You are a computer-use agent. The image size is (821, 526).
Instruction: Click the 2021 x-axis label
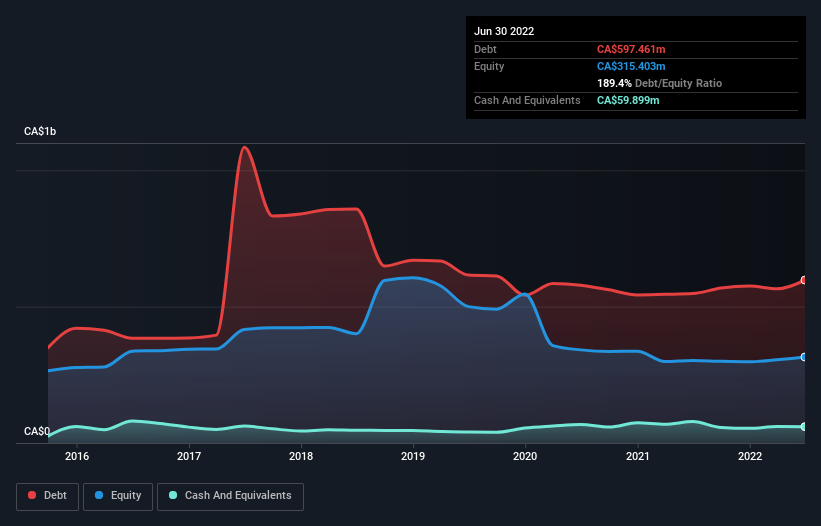(x=638, y=456)
